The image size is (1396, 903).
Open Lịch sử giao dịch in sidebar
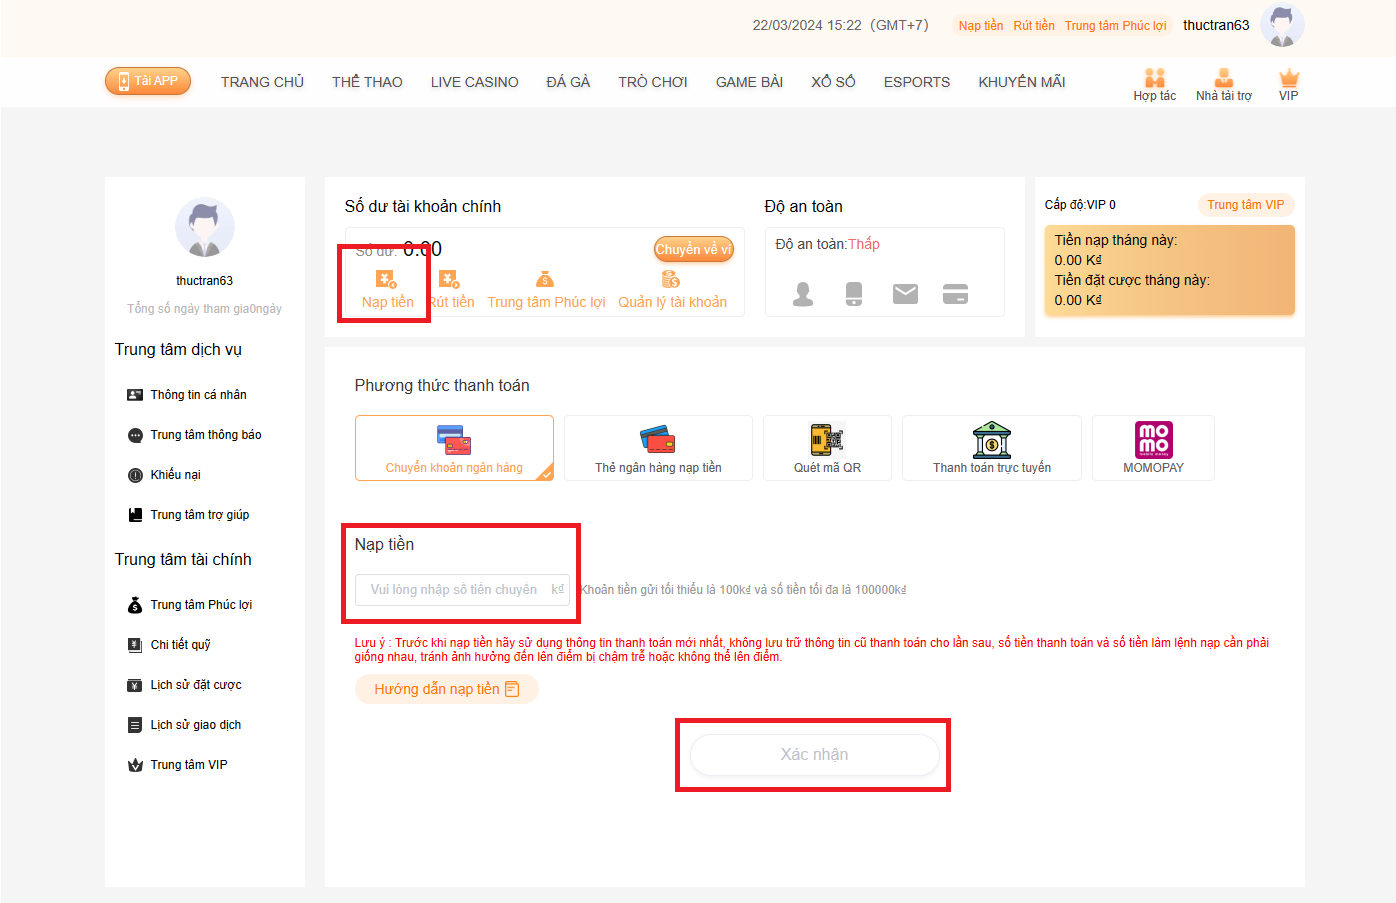[x=195, y=725]
